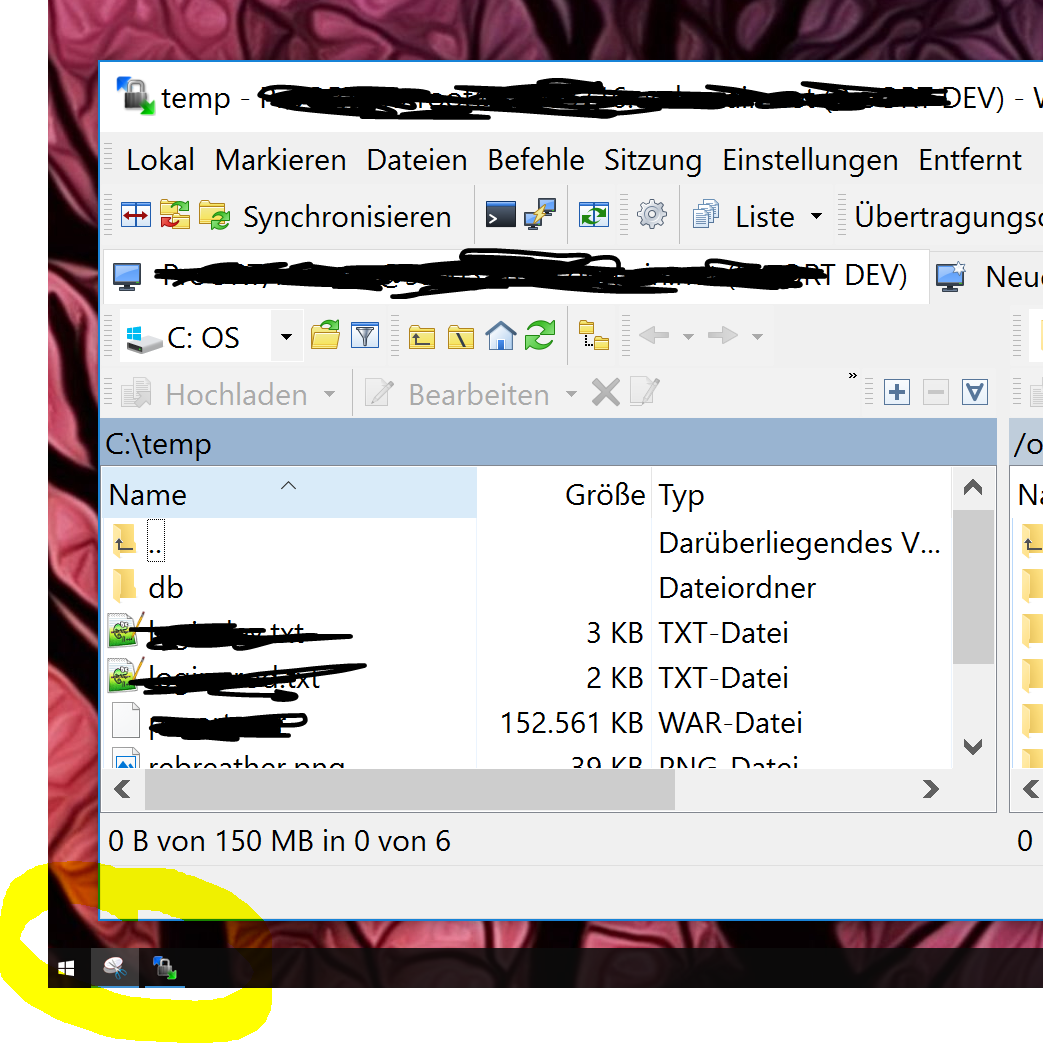Expand the C: OS drive dropdown
Image resolution: width=1043 pixels, height=1043 pixels.
pos(286,337)
